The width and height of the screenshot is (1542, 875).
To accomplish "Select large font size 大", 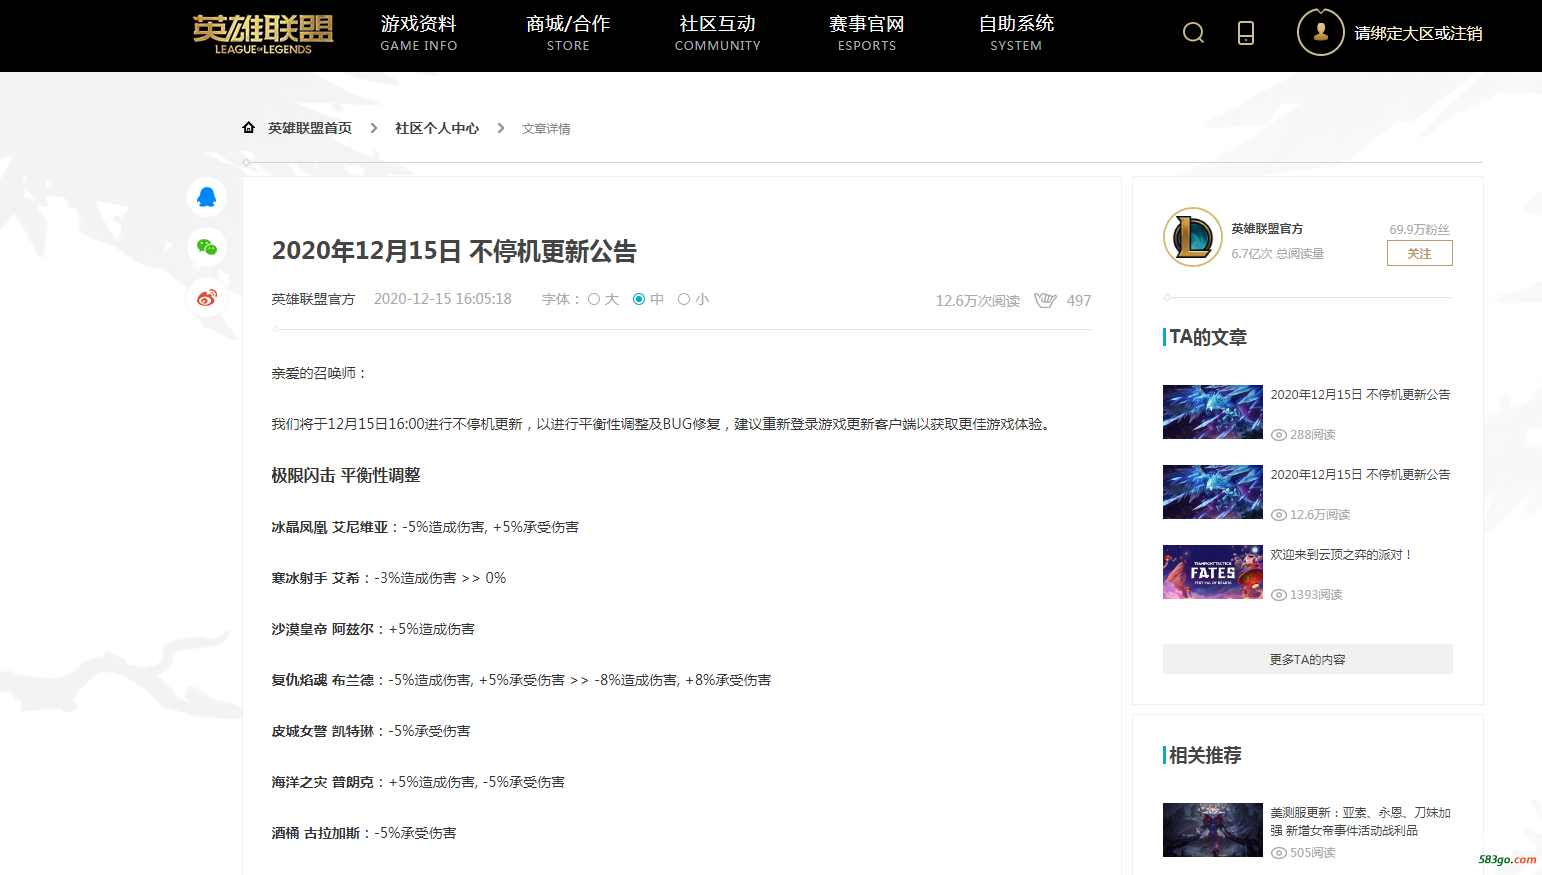I will 594,299.
